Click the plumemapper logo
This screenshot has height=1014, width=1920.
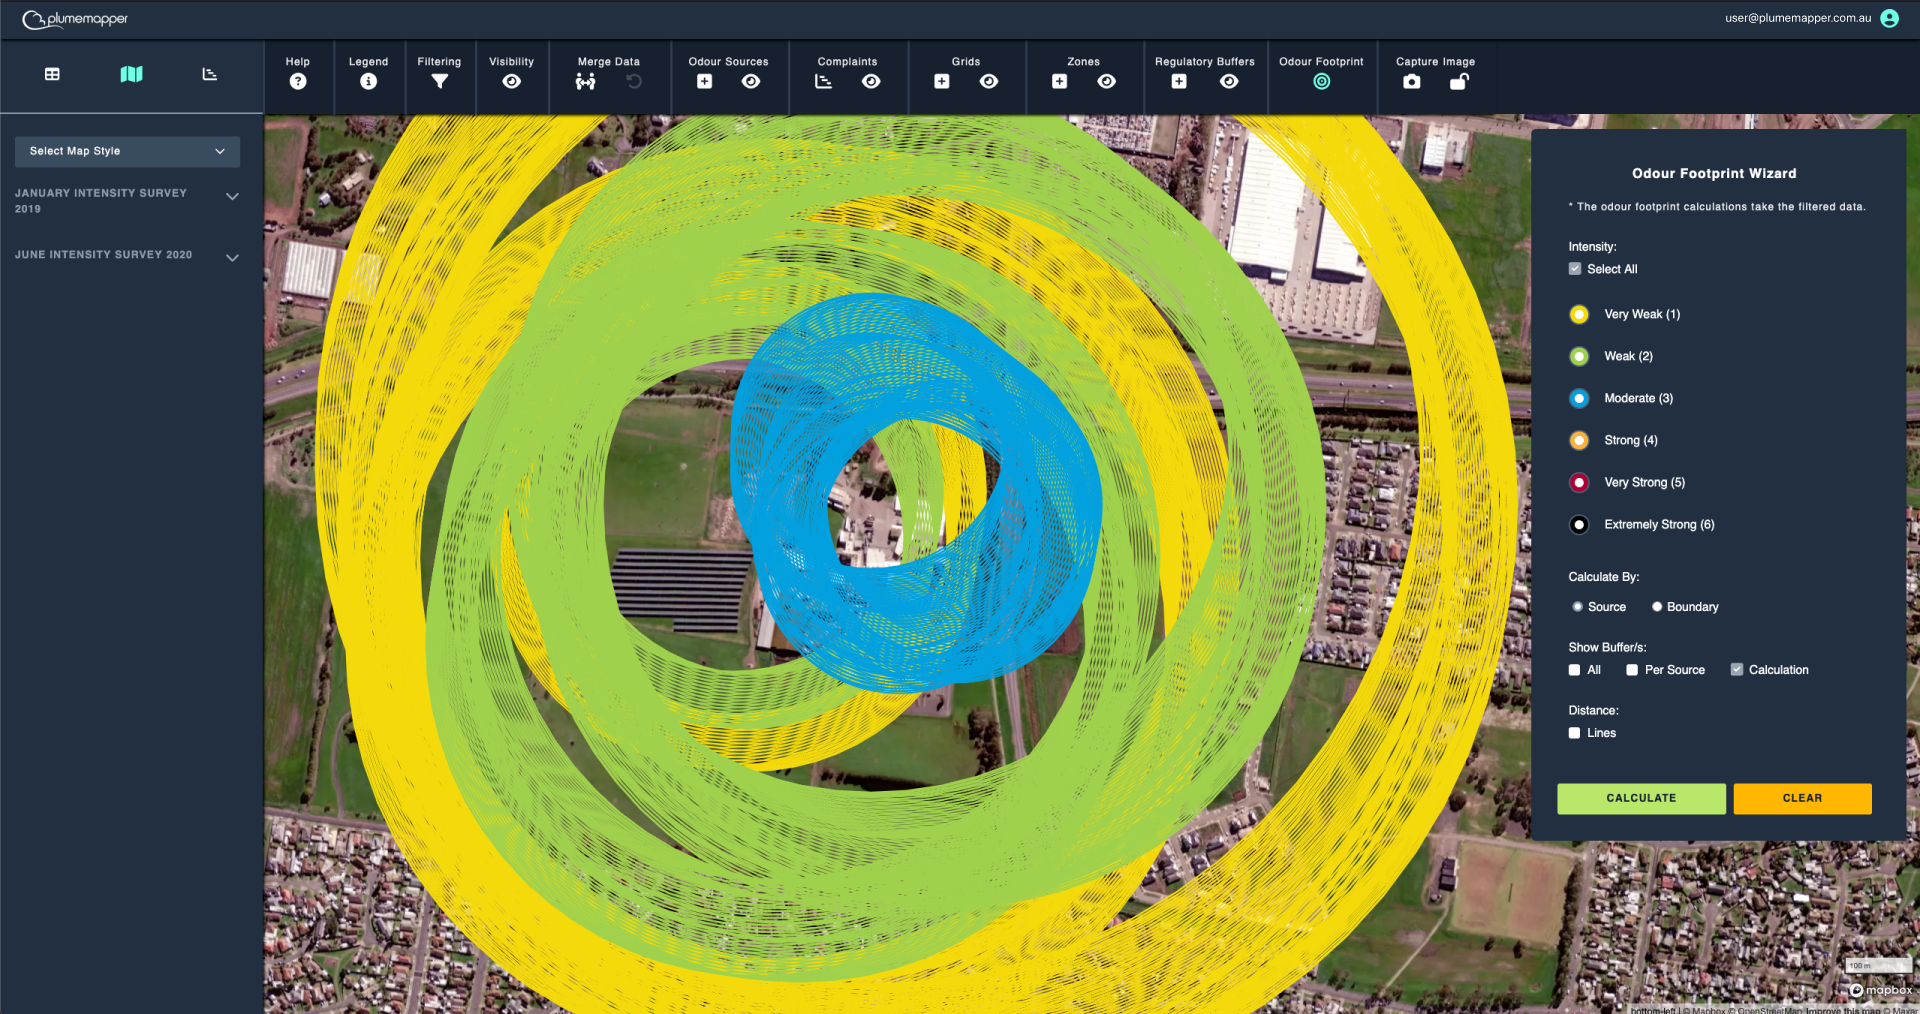tap(75, 19)
